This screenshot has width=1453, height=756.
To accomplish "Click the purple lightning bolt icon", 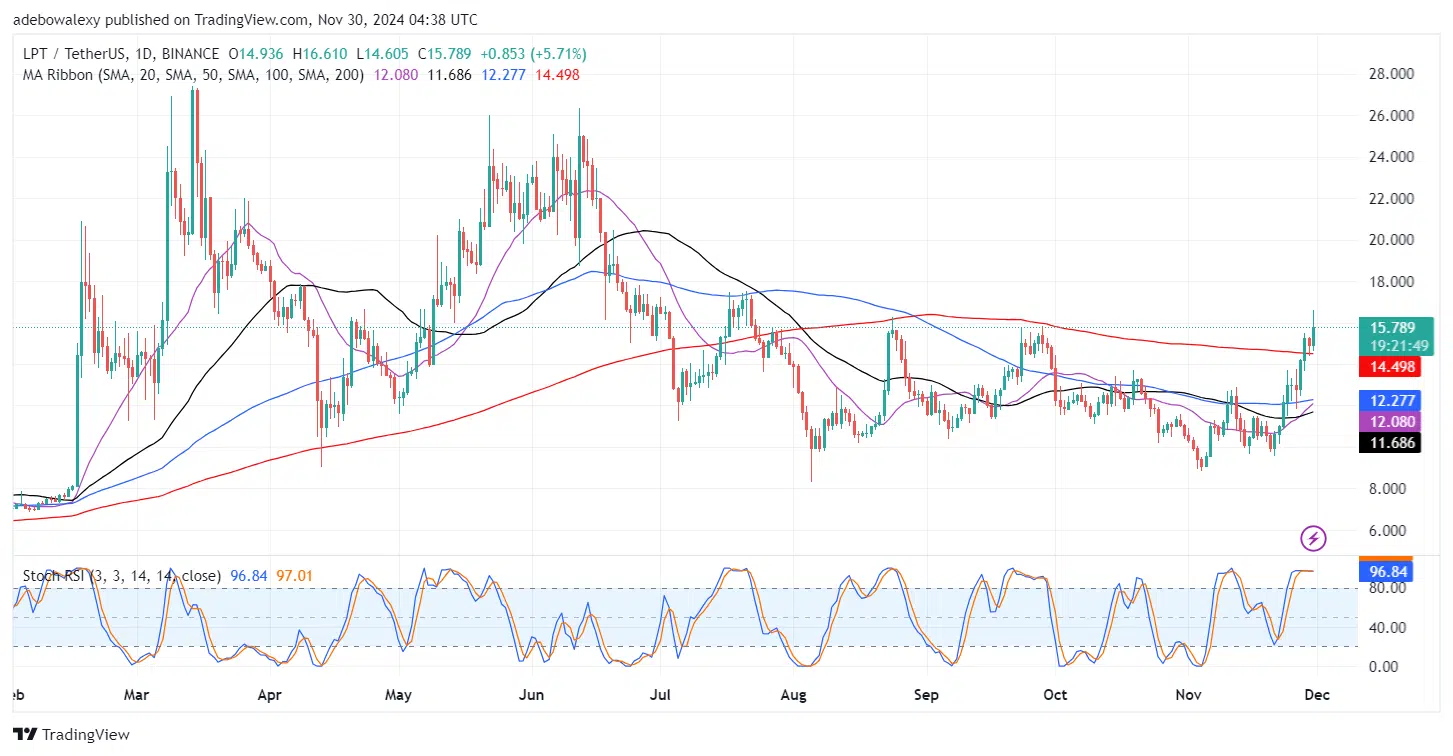I will coord(1313,539).
